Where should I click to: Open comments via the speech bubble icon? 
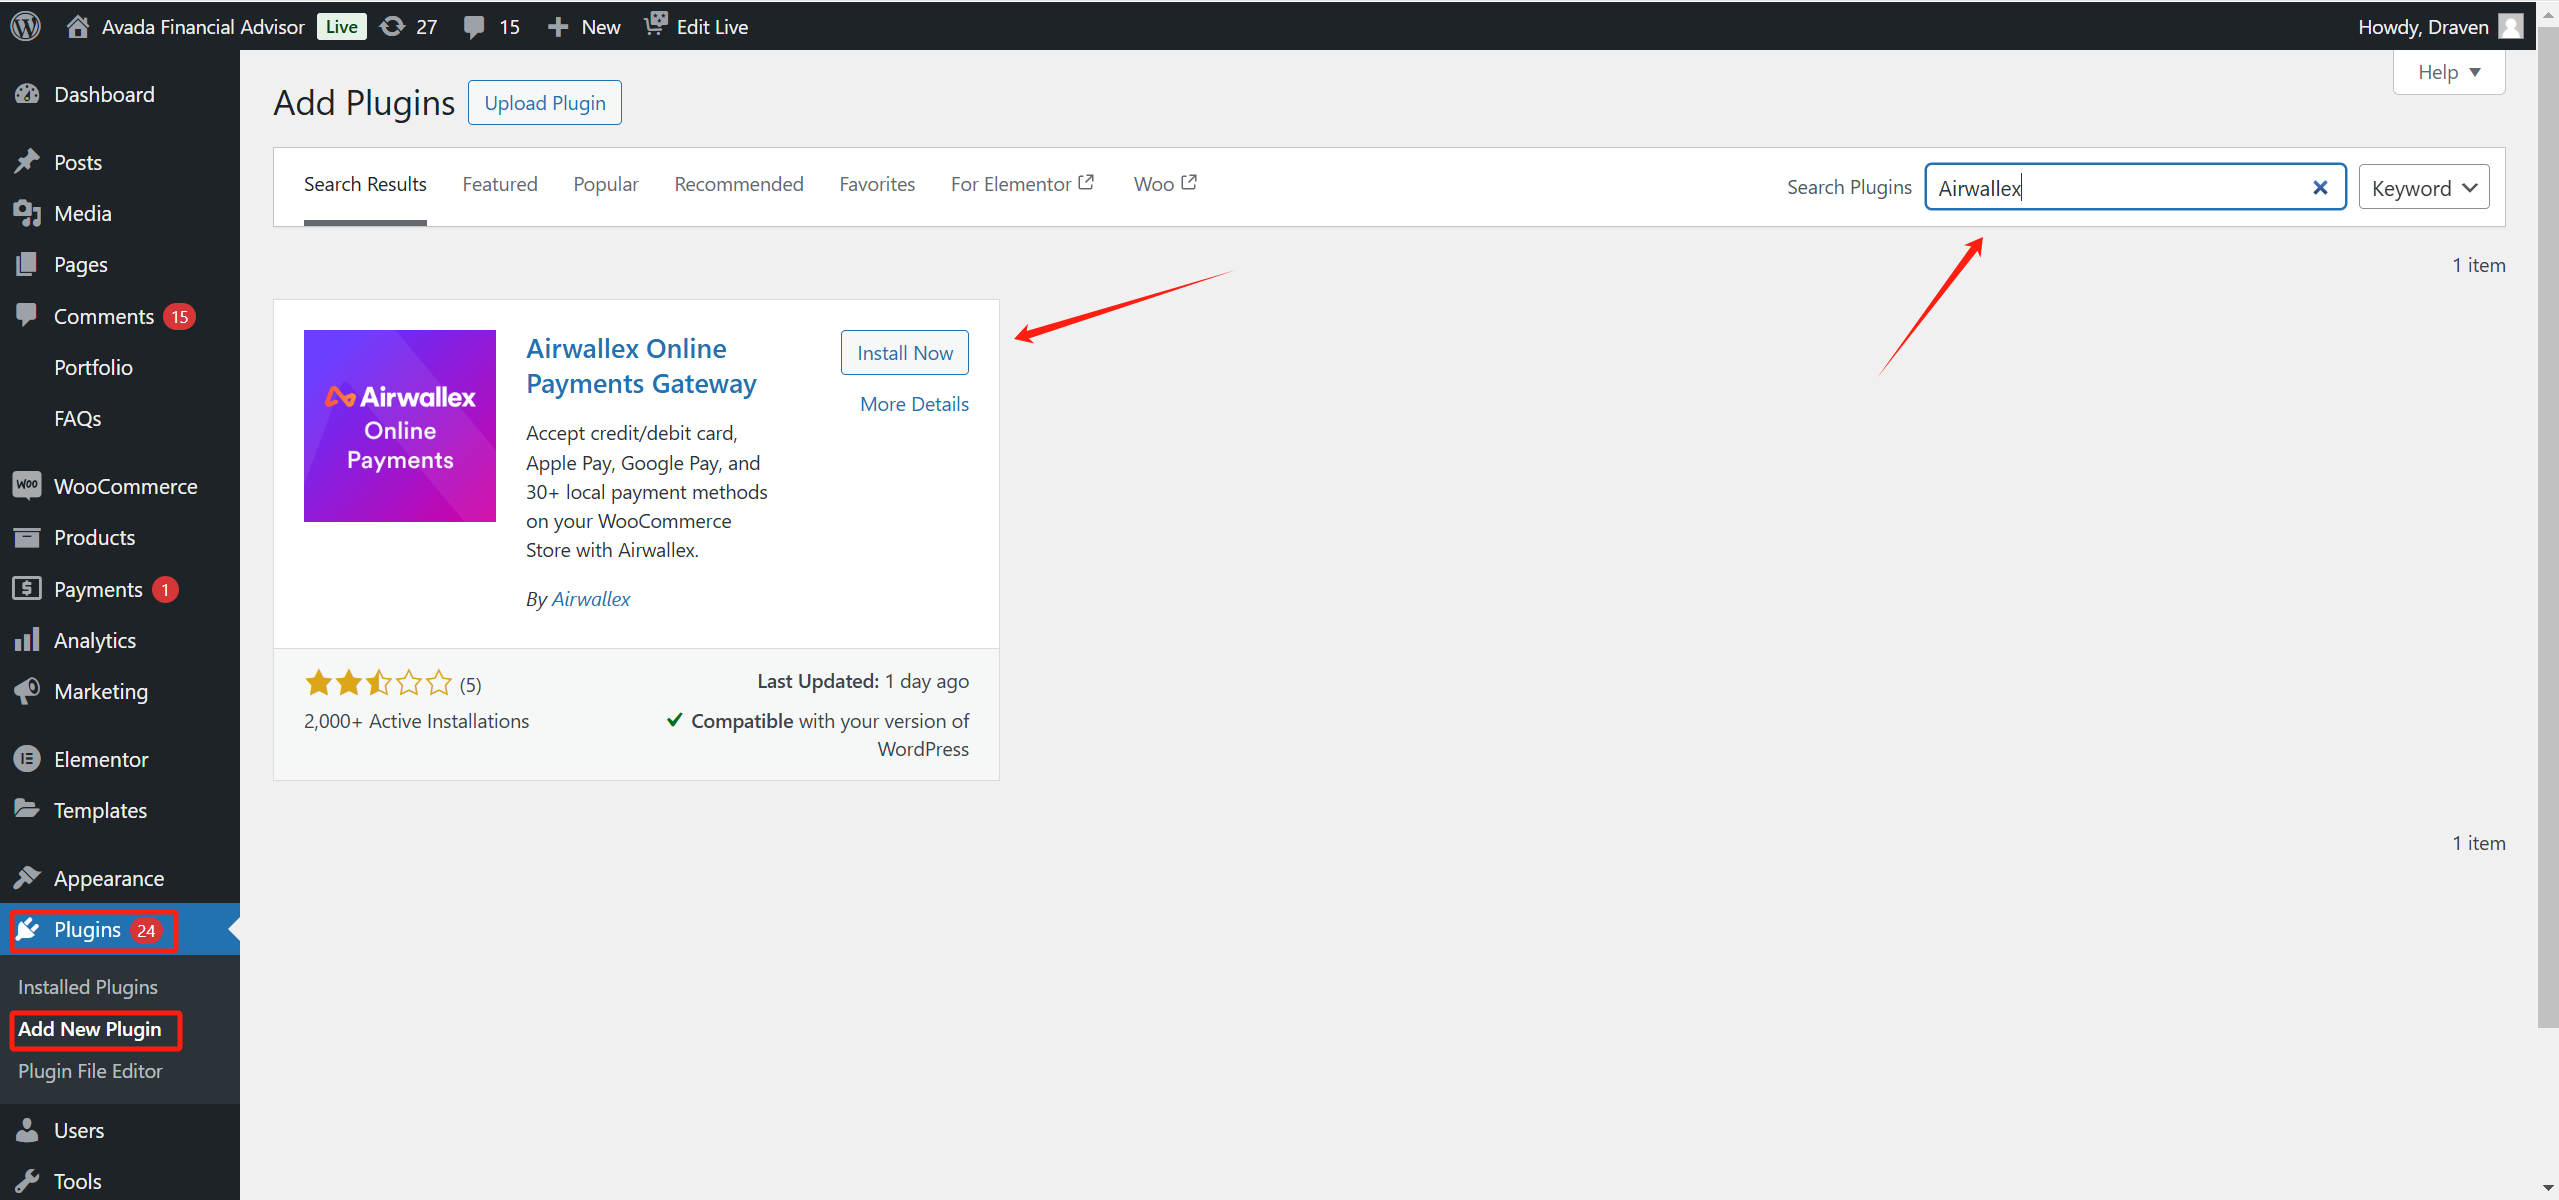tap(474, 26)
